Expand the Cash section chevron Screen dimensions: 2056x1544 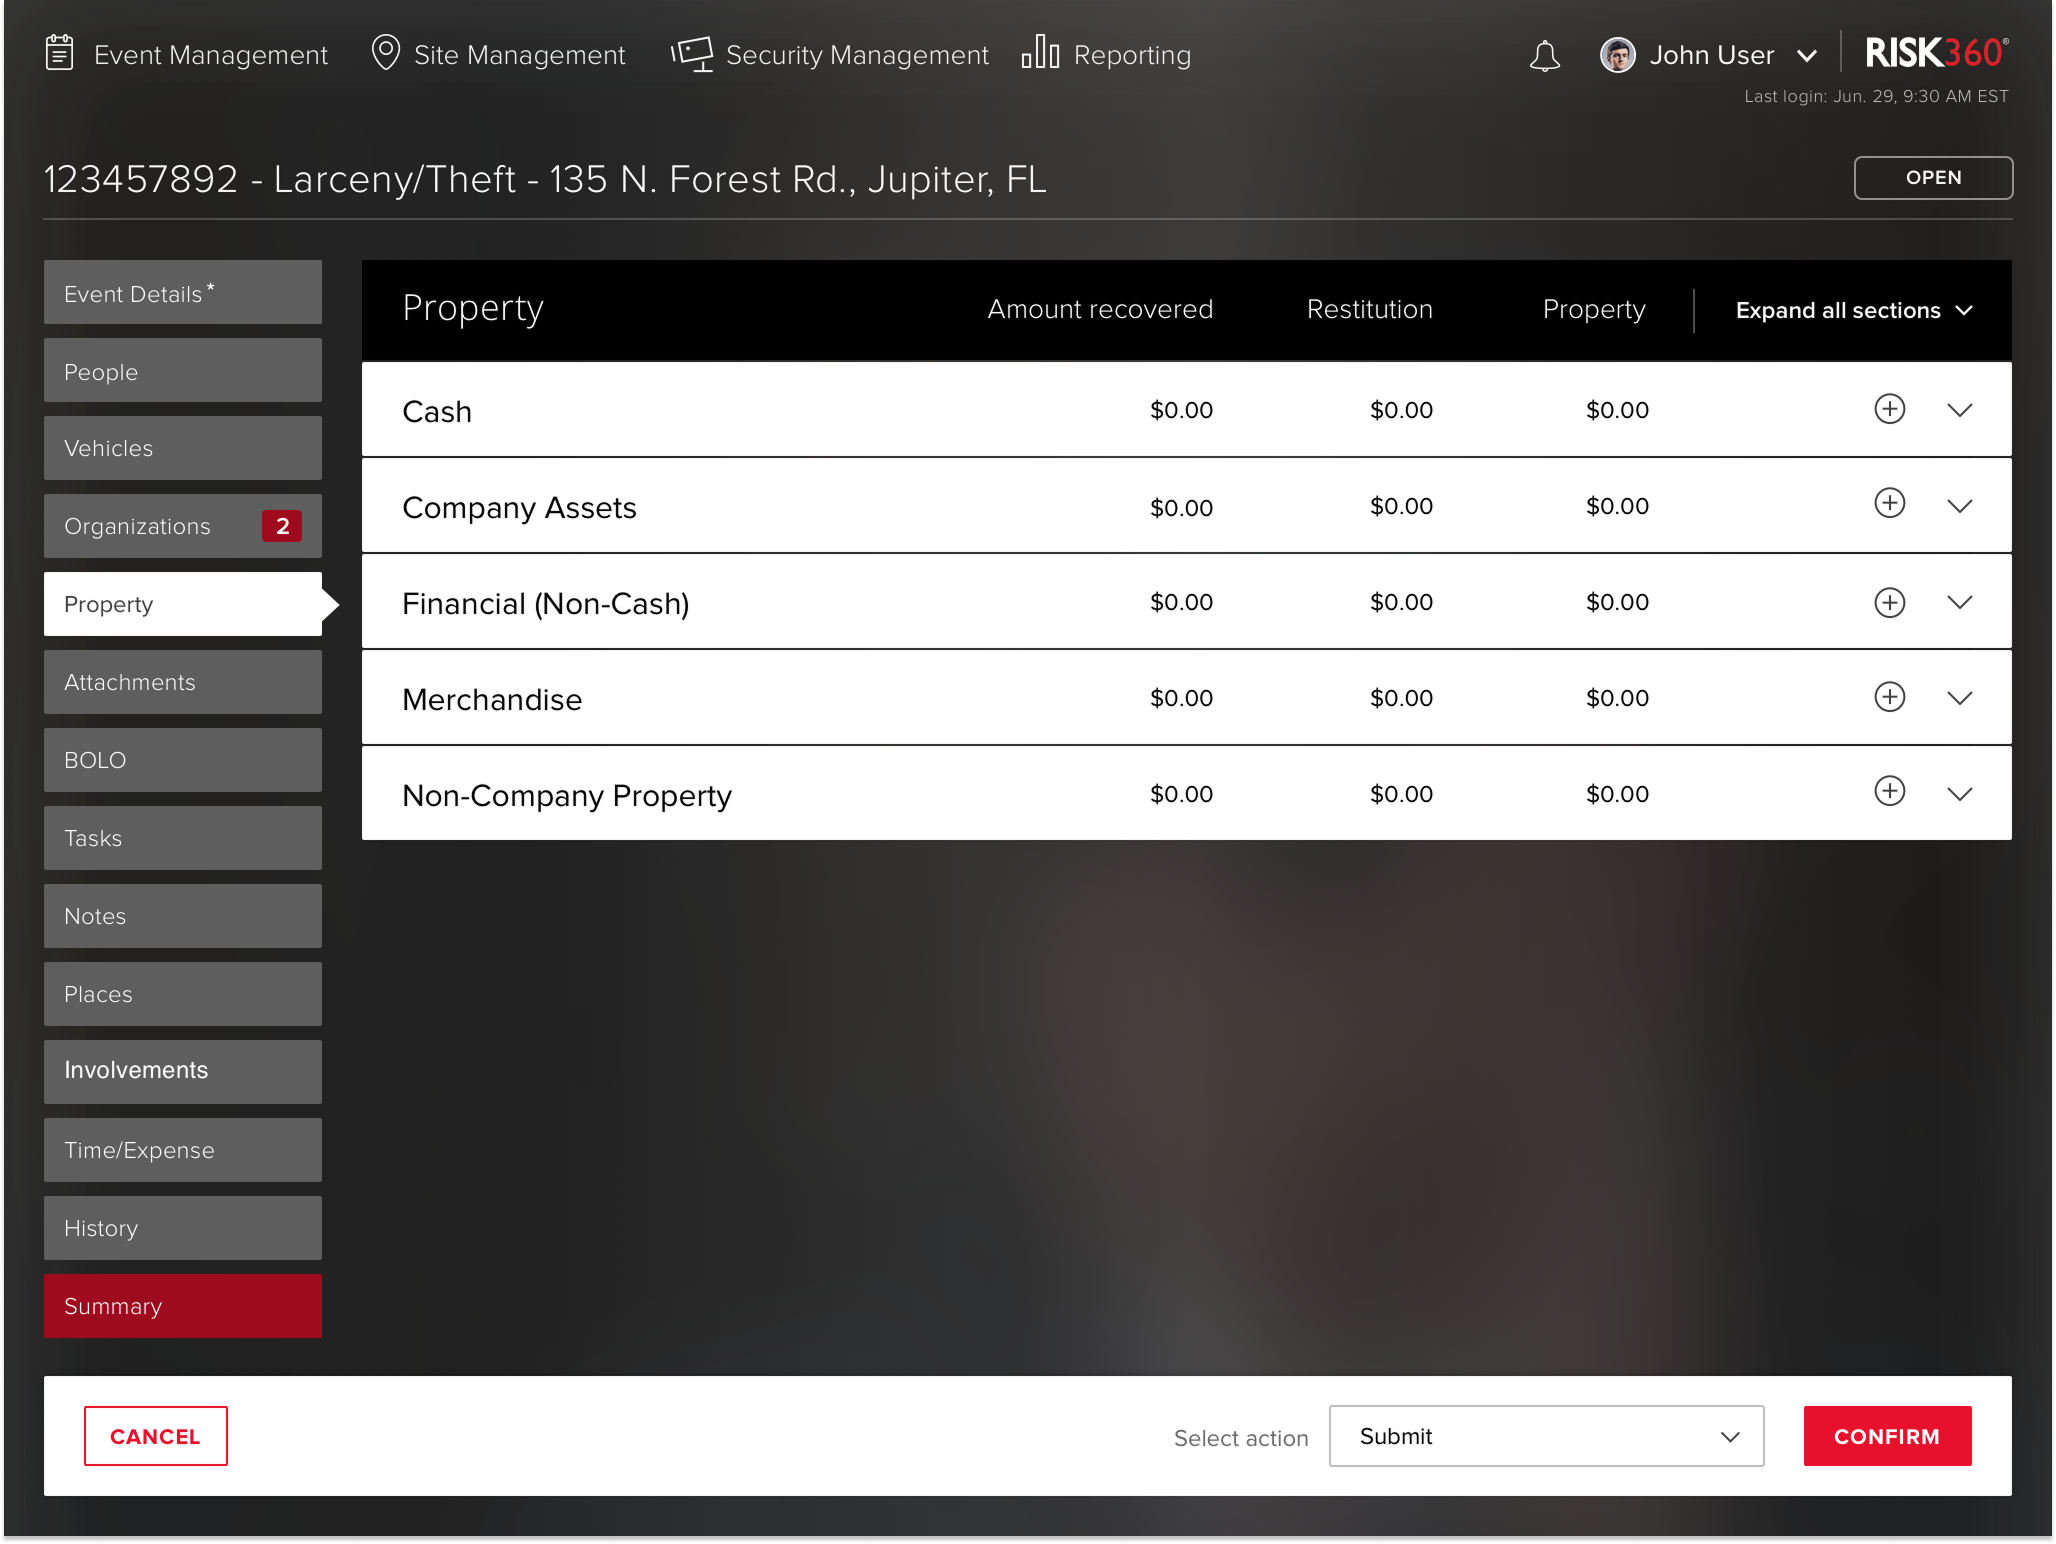1959,410
